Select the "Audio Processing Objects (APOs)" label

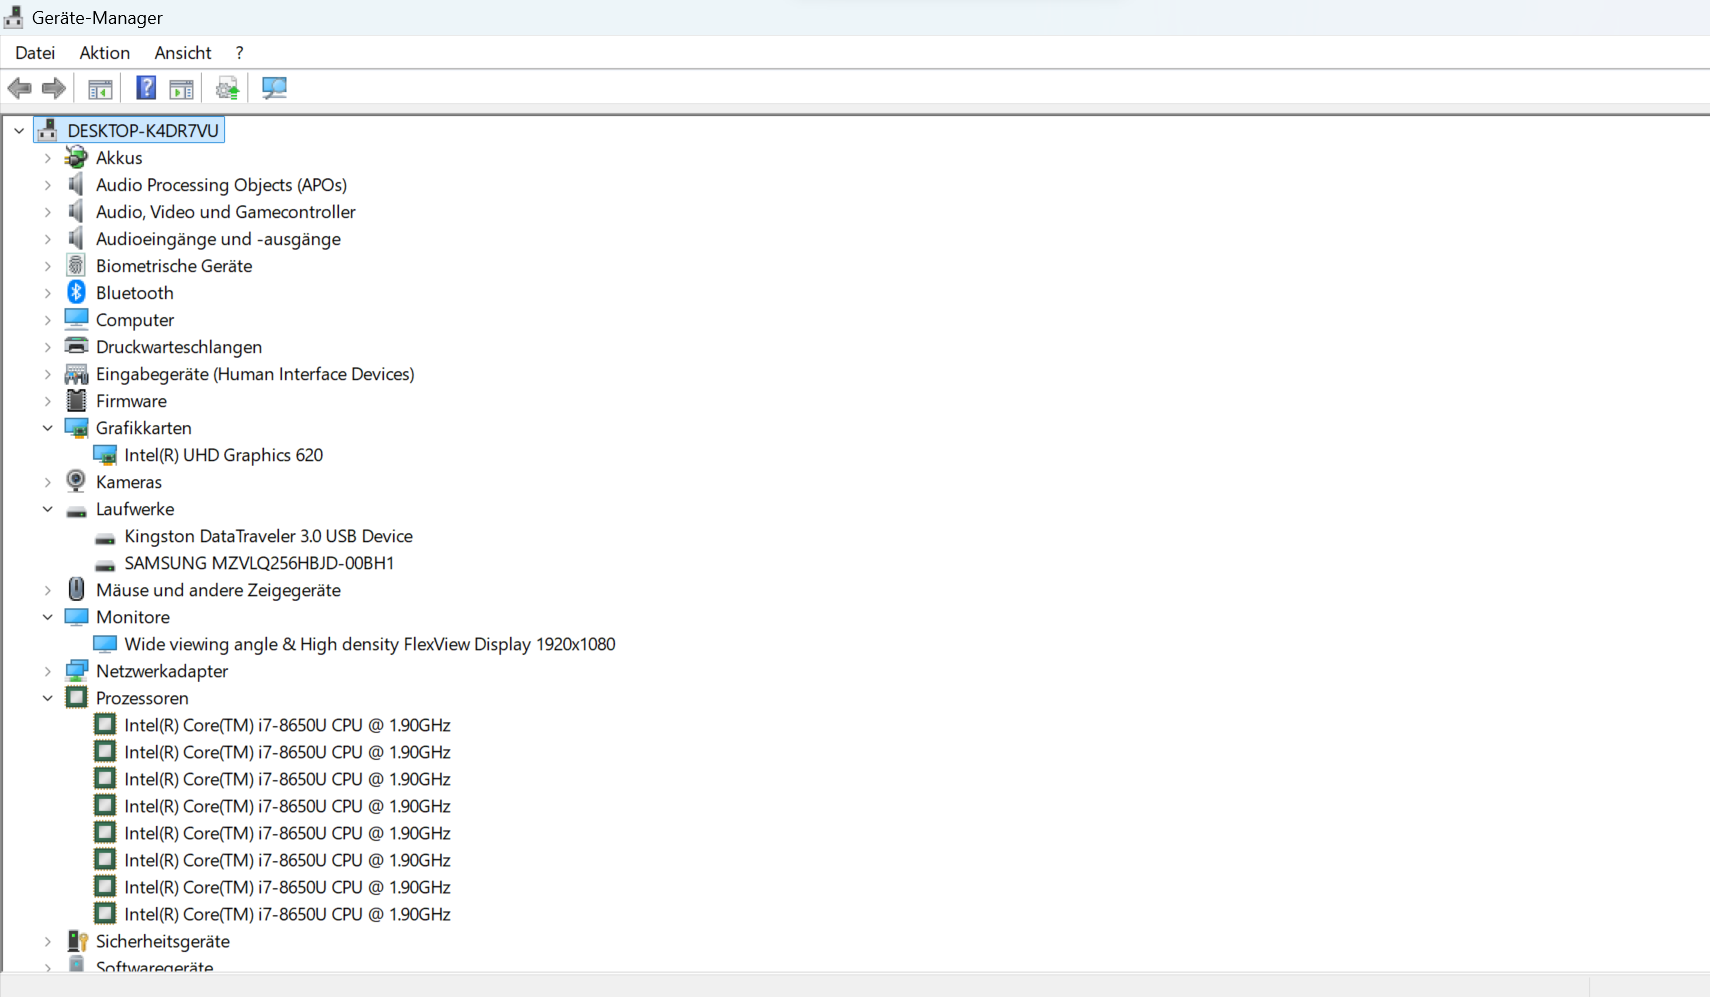click(221, 184)
